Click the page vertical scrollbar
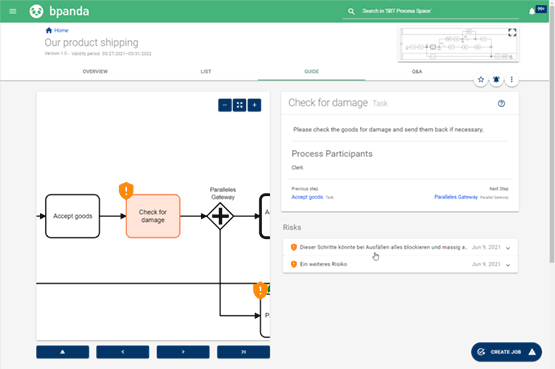Image resolution: width=555 pixels, height=369 pixels. 552,134
